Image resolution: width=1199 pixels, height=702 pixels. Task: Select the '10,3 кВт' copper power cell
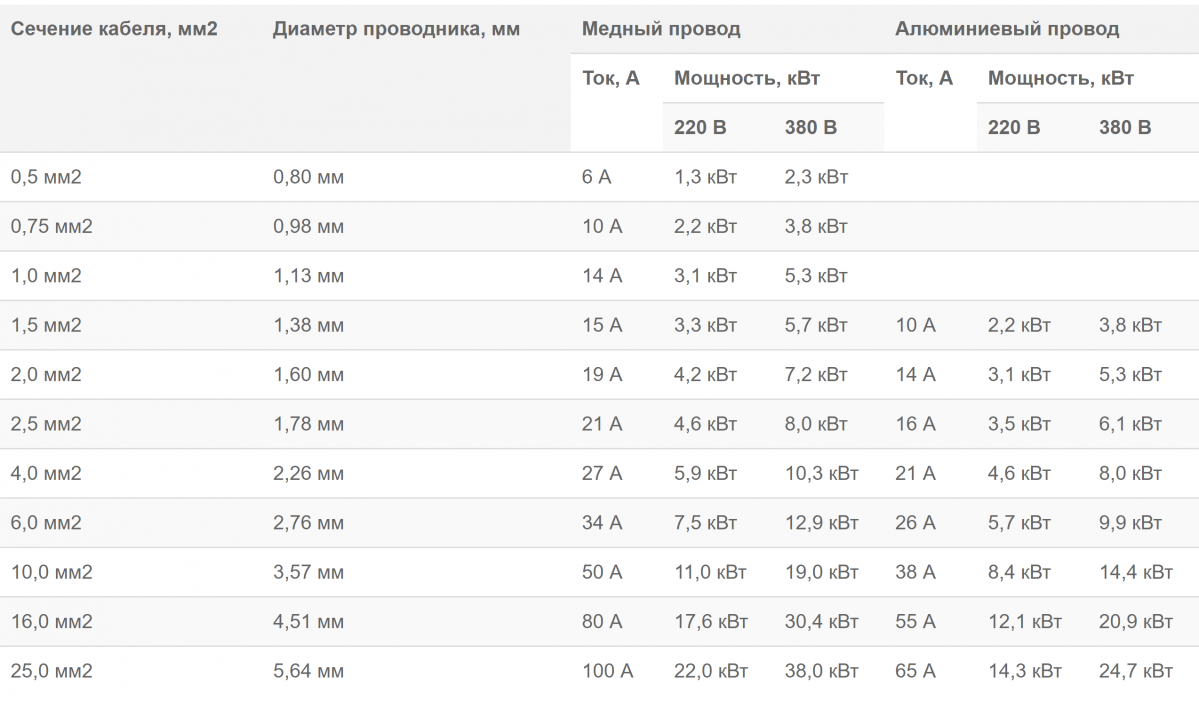(x=821, y=473)
